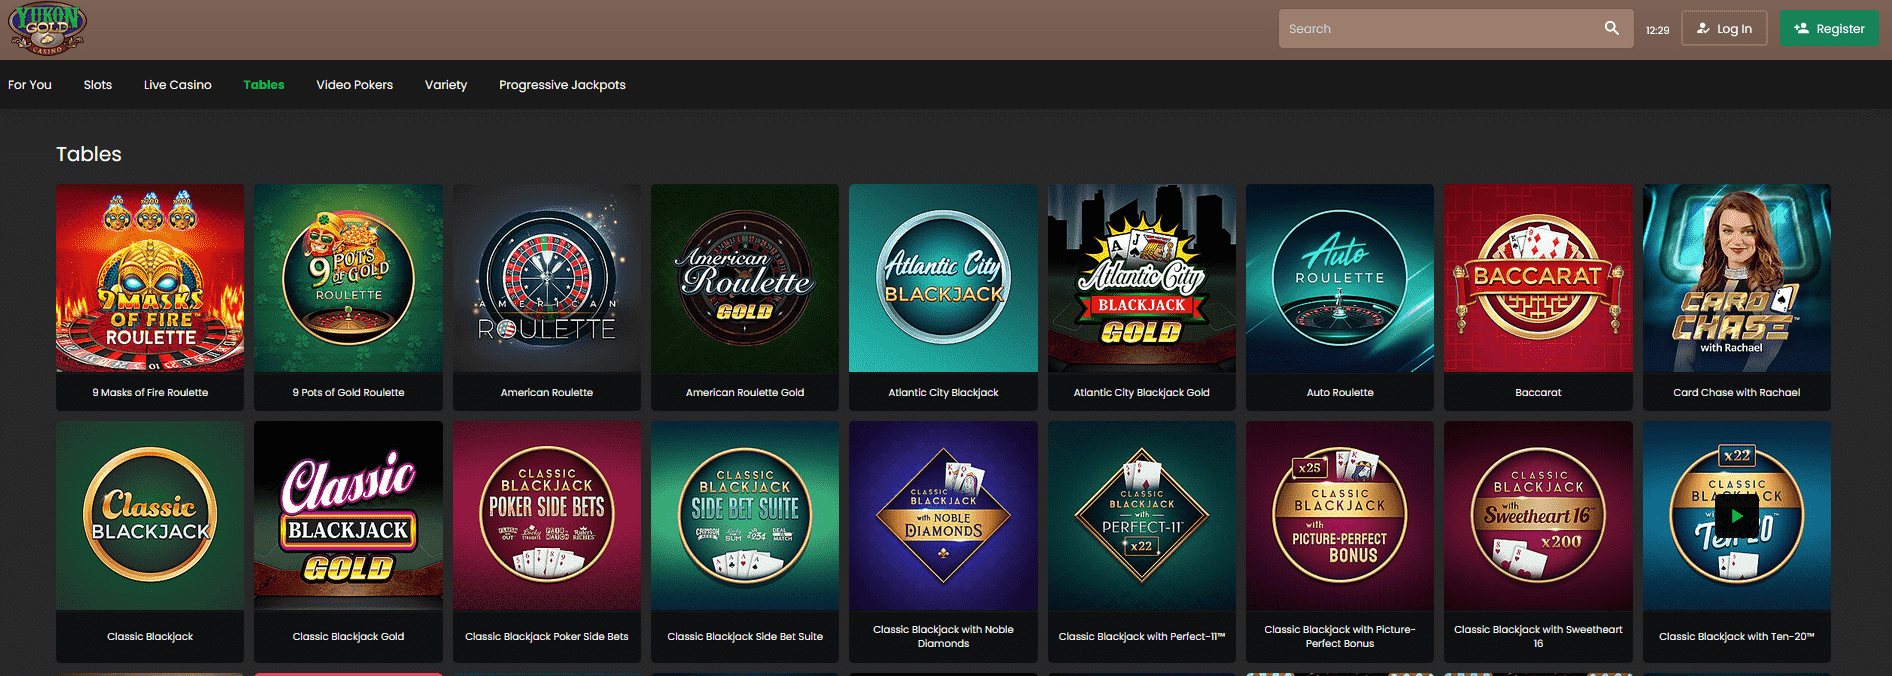Screen dimensions: 1892x676
Task: Select Classic Blackjack Picture-Perfect Bonus thumbnail
Action: pyautogui.click(x=1340, y=515)
